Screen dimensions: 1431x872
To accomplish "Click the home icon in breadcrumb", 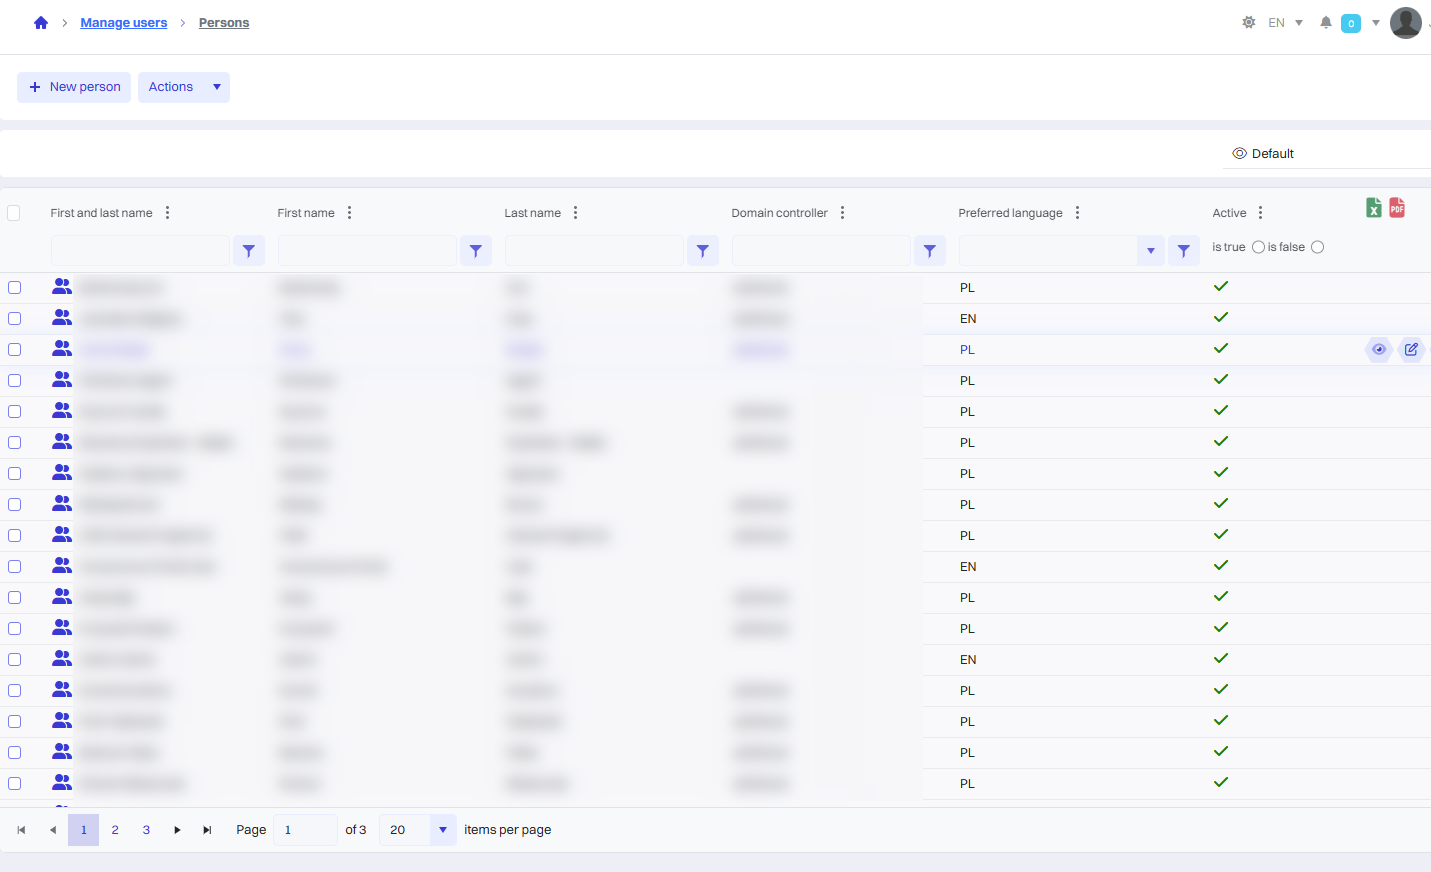I will click(x=41, y=23).
